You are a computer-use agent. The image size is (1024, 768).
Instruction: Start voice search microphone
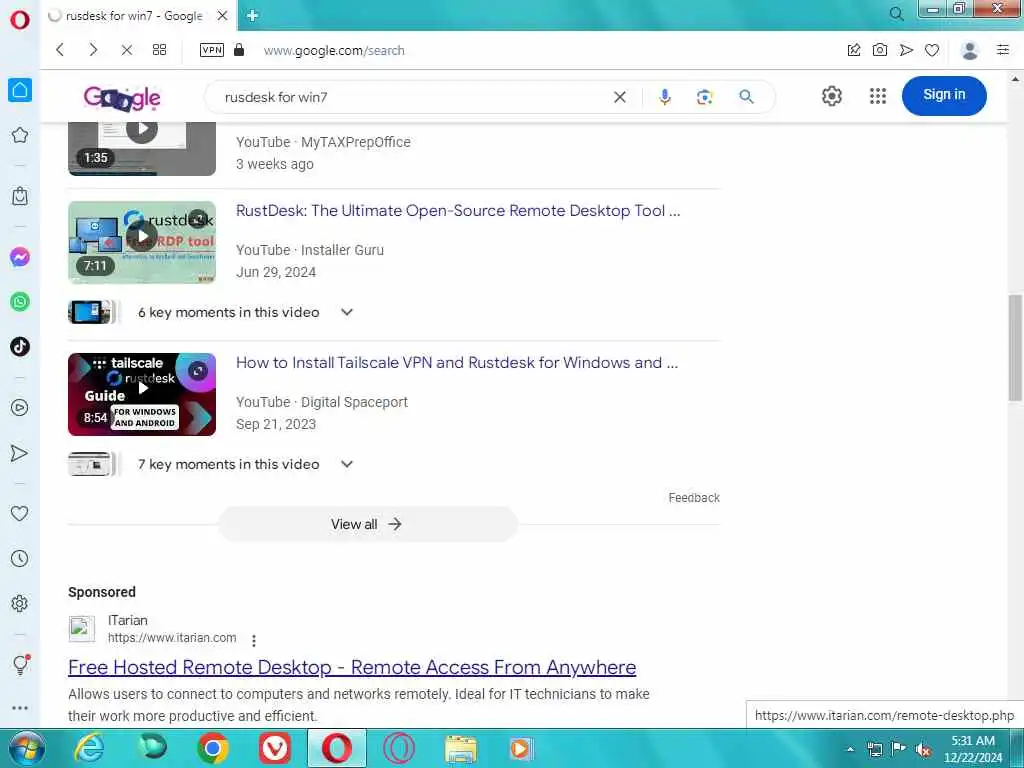[x=664, y=97]
